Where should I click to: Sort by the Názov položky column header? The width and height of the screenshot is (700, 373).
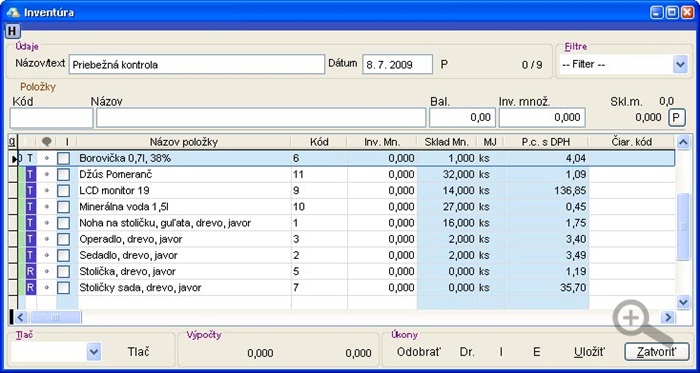pyautogui.click(x=183, y=142)
